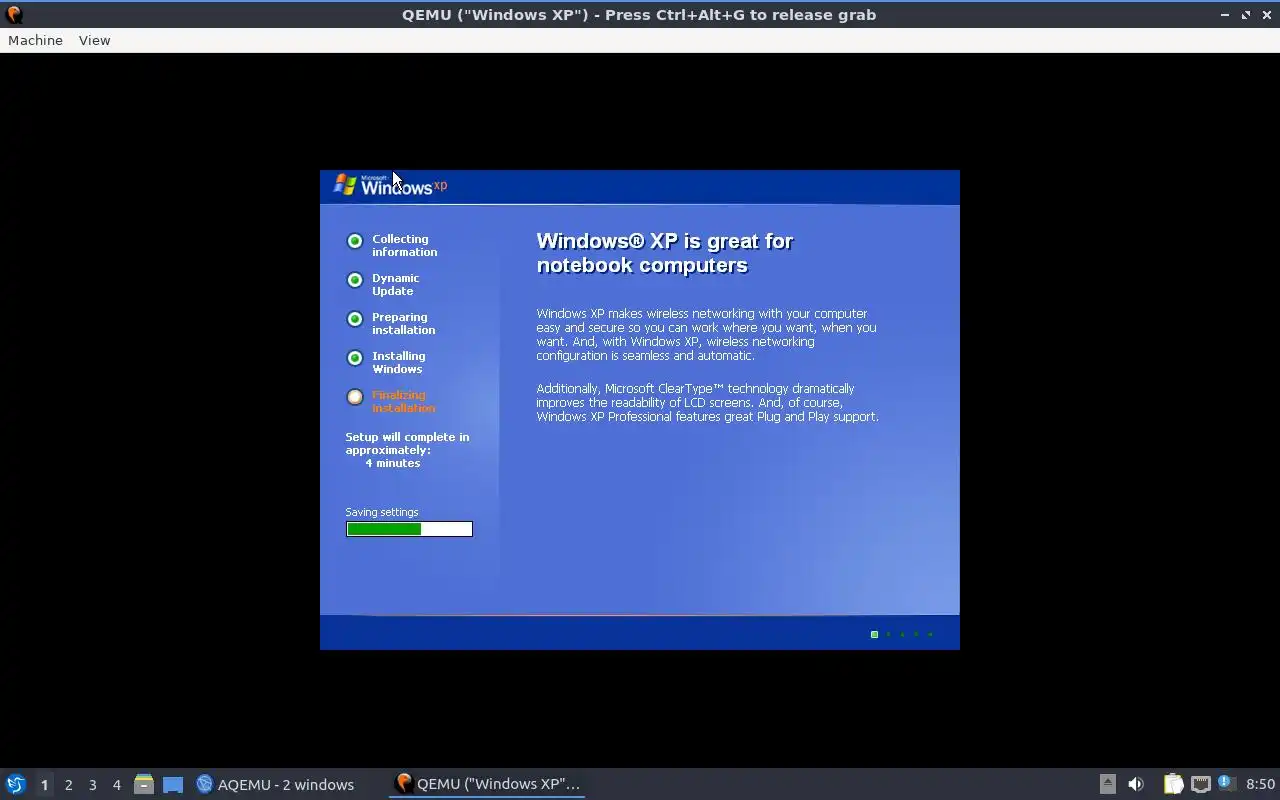Click the Windows XP flag logo
Viewport: 1280px width, 800px height.
pos(345,184)
